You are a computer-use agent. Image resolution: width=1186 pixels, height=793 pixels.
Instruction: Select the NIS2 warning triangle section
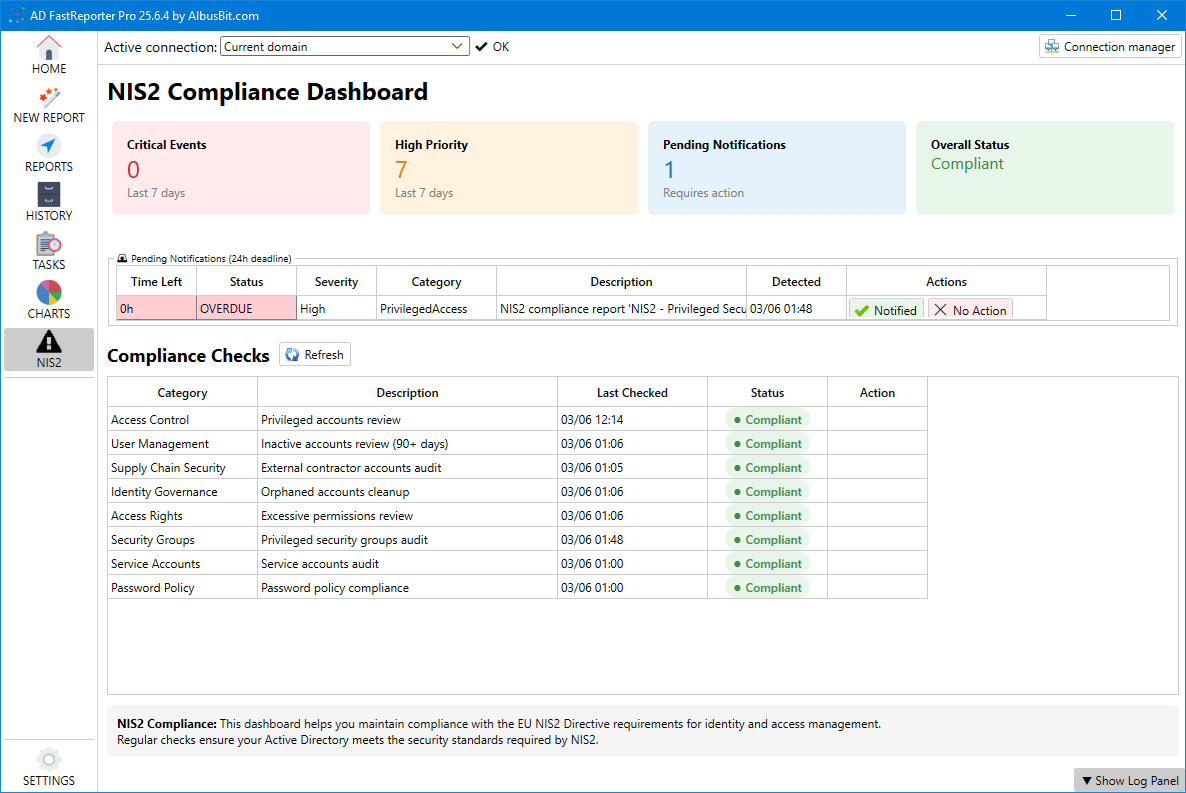point(48,350)
